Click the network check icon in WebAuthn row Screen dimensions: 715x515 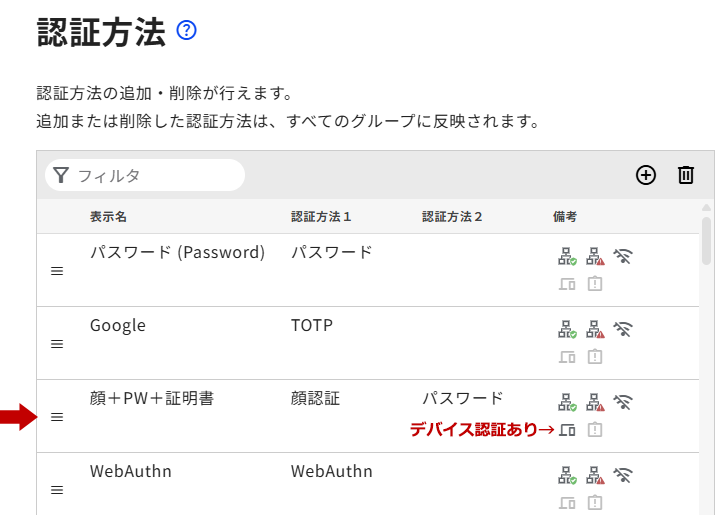(x=567, y=476)
